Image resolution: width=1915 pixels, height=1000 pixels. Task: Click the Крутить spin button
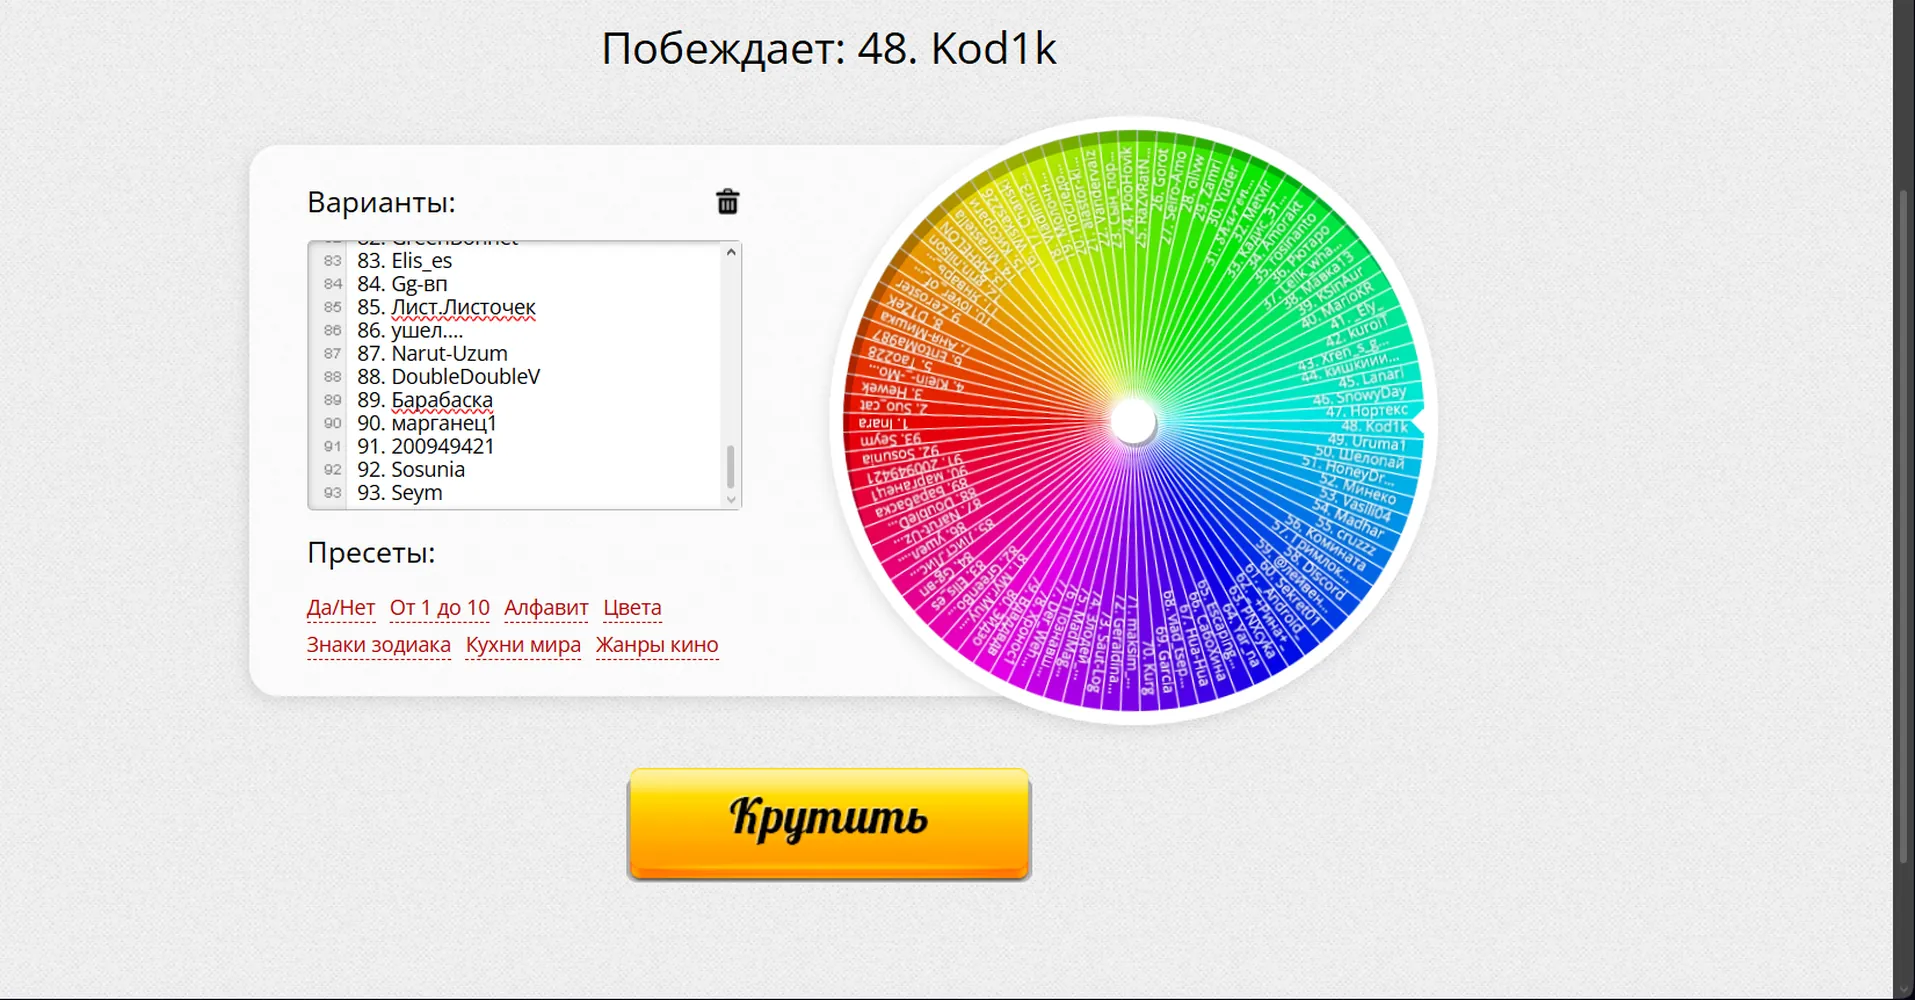[x=829, y=824]
